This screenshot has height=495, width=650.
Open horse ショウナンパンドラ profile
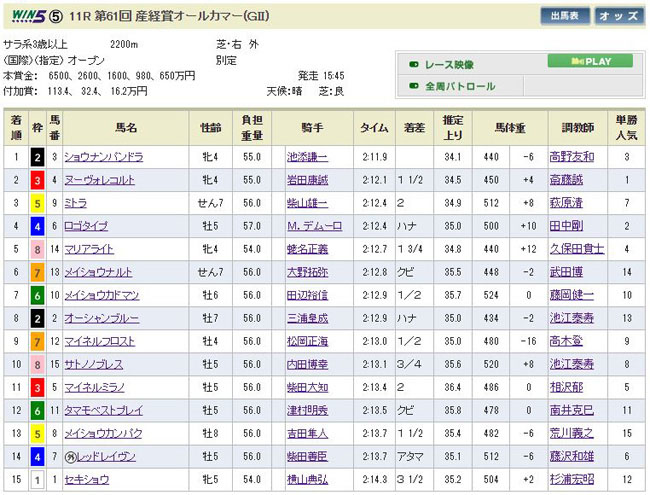tap(104, 157)
